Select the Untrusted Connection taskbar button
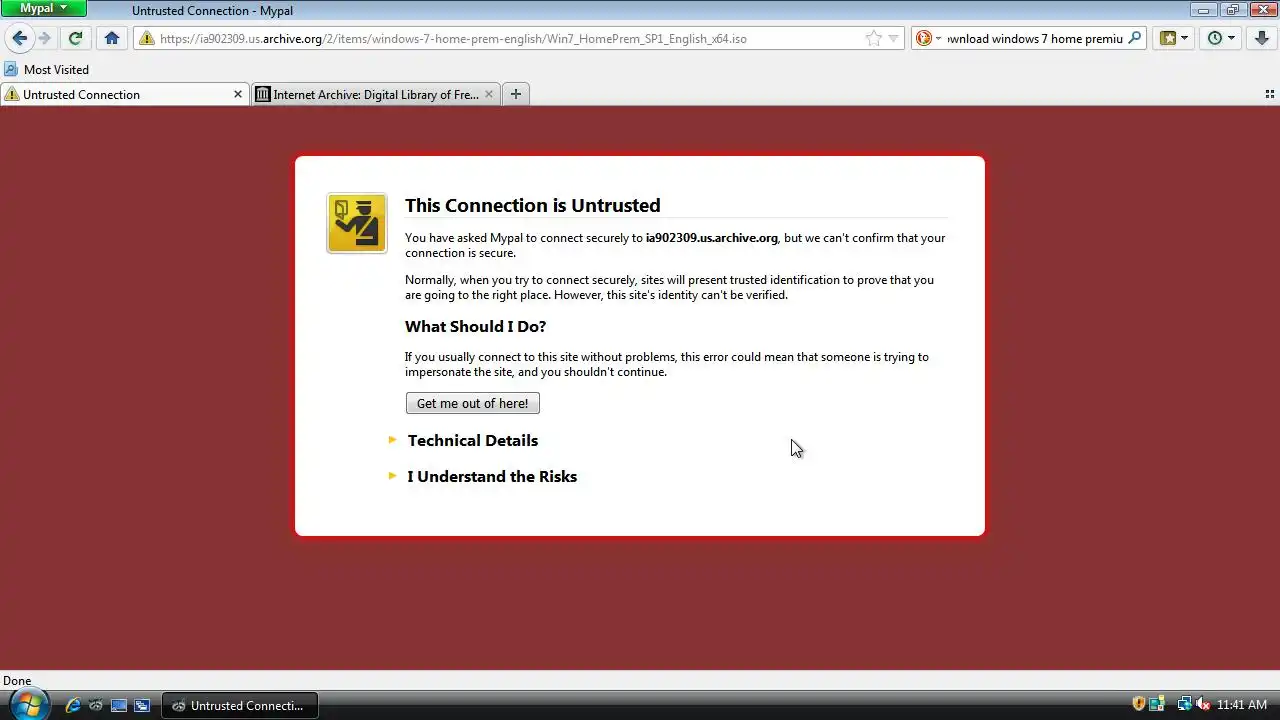 (x=239, y=705)
